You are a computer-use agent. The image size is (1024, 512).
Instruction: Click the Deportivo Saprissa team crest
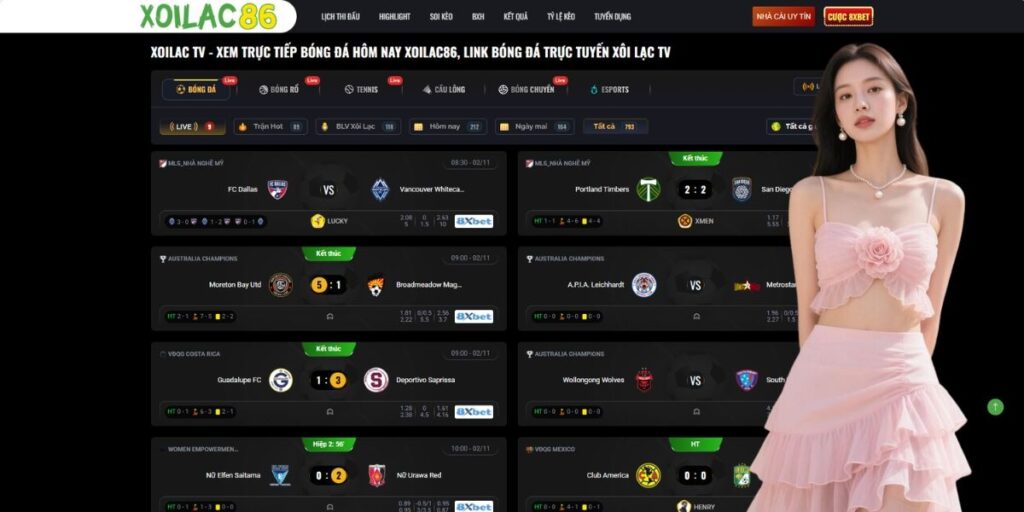376,380
